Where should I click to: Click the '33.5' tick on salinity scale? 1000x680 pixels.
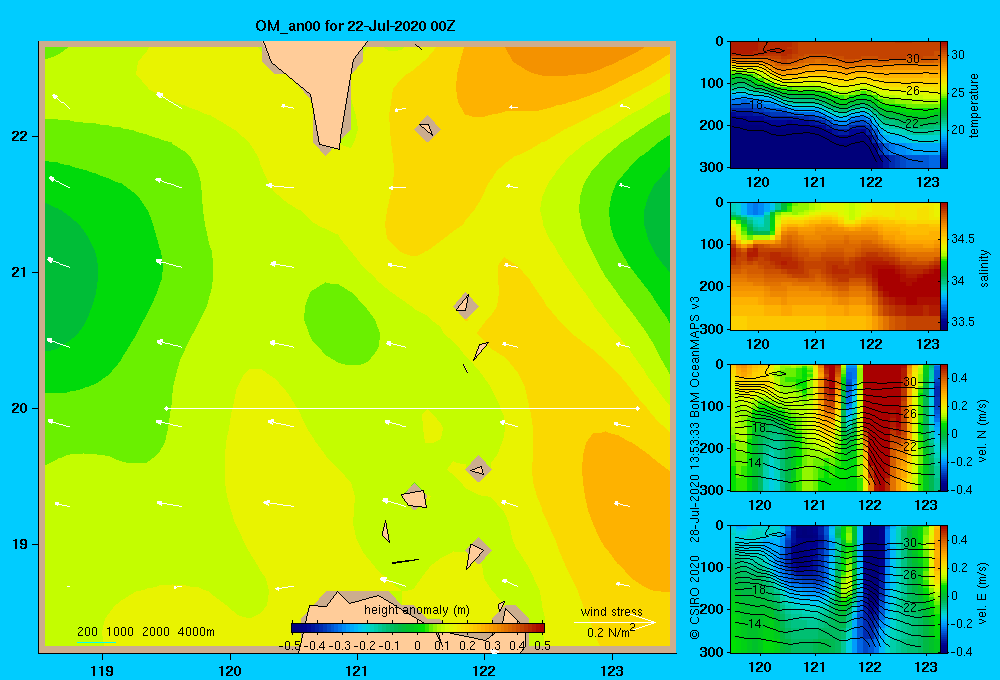pyautogui.click(x=962, y=322)
